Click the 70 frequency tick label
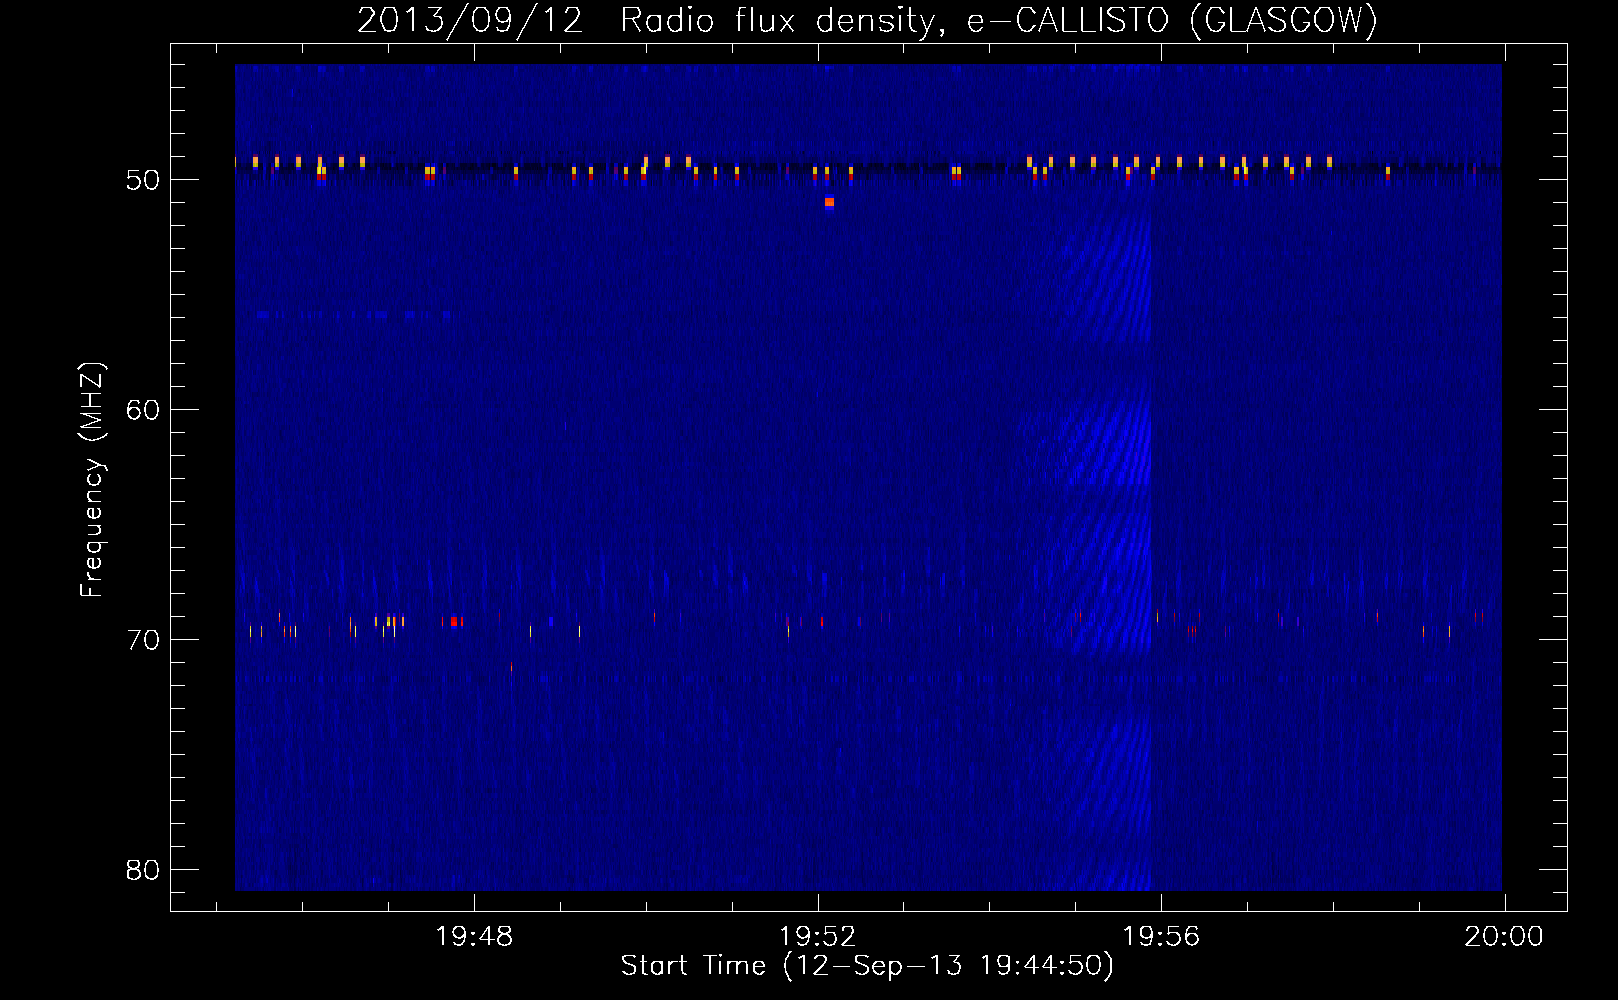 tap(143, 640)
